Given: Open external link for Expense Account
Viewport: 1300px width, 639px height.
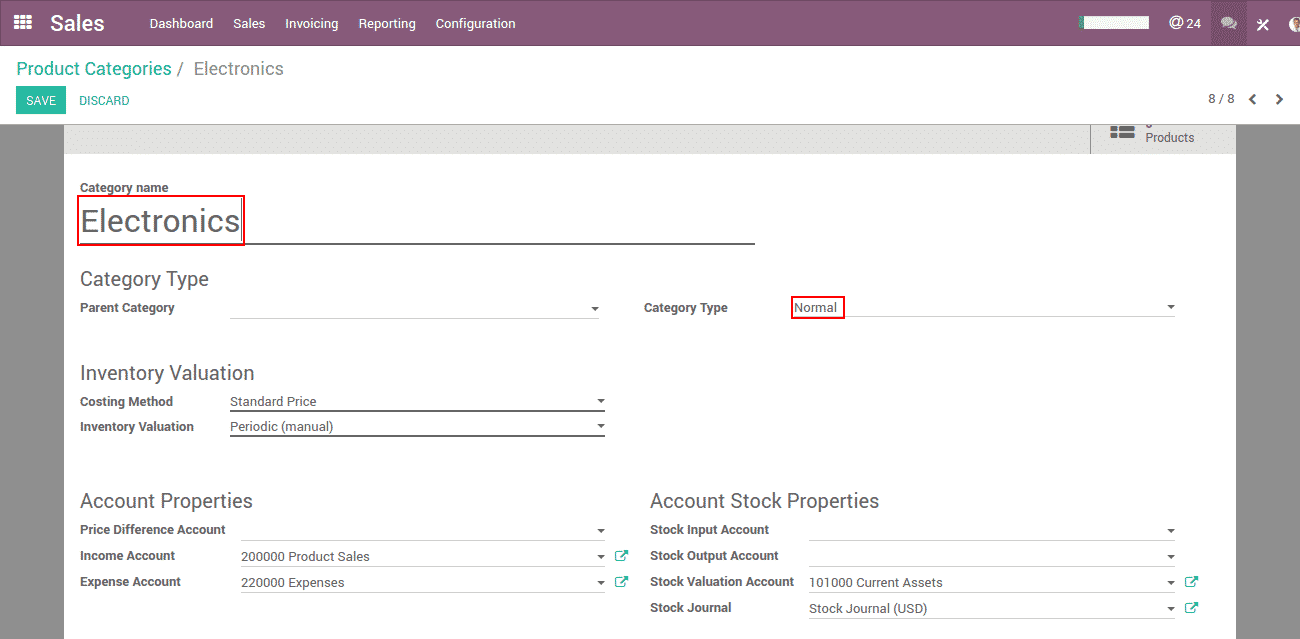Looking at the screenshot, I should [x=621, y=582].
